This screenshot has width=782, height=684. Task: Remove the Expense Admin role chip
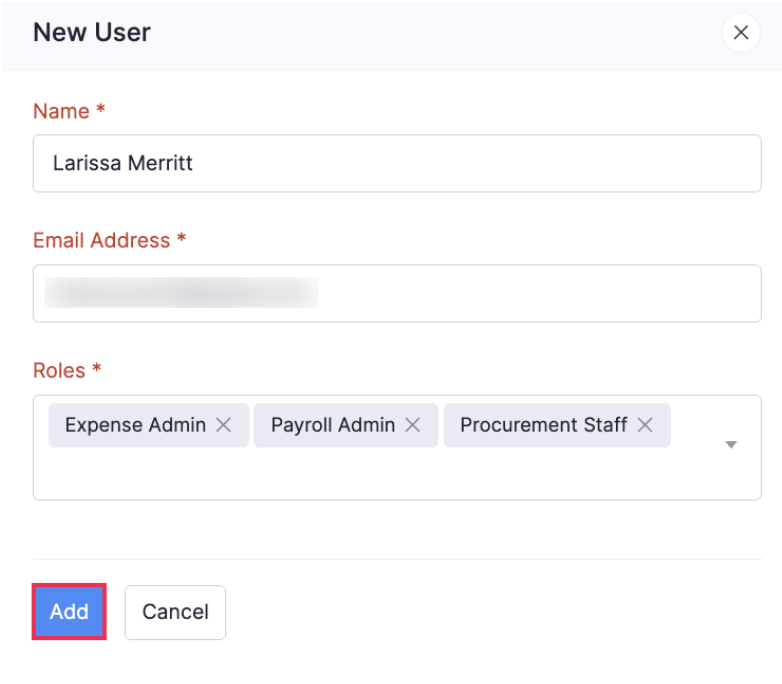click(224, 425)
